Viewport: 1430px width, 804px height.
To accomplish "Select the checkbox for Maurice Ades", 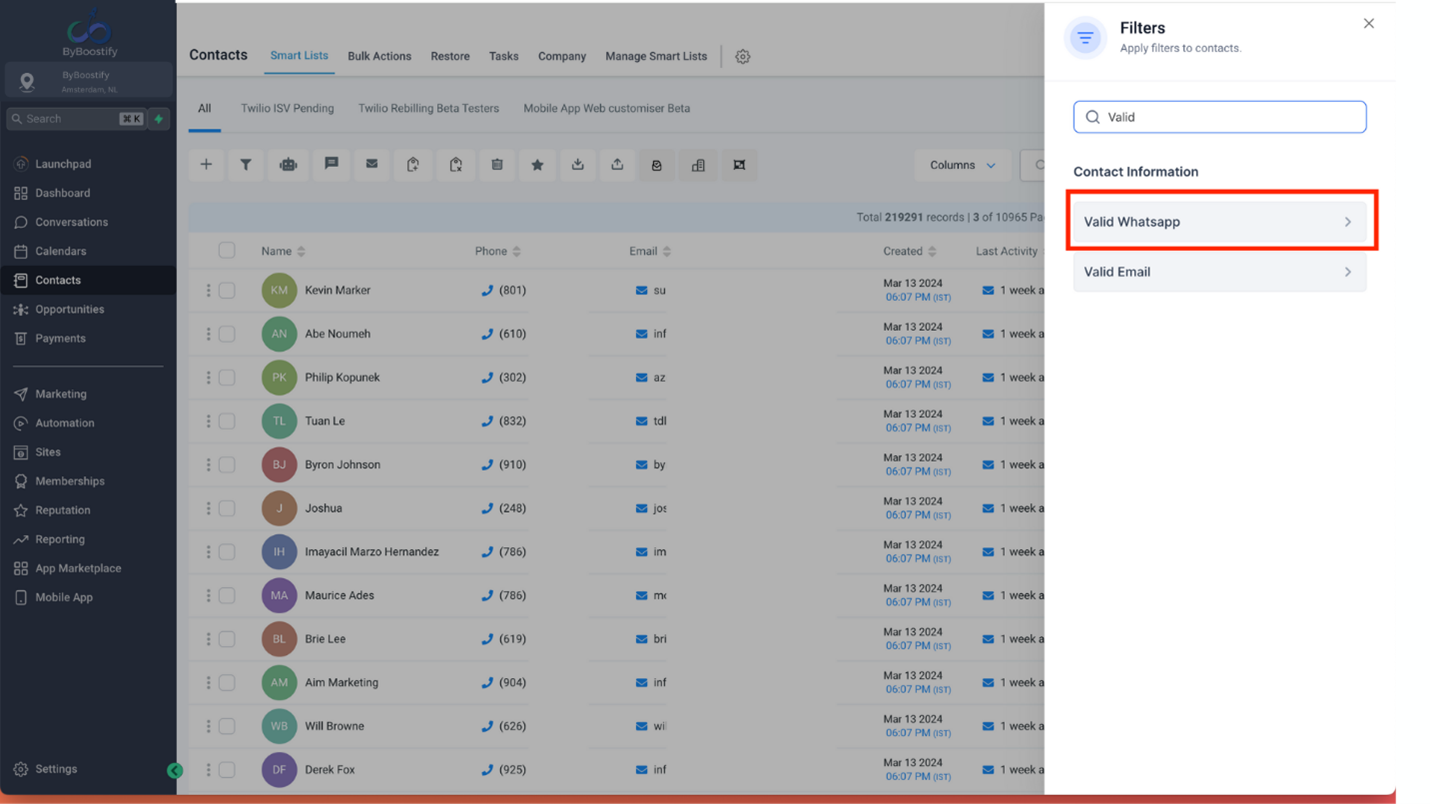I will click(x=227, y=595).
